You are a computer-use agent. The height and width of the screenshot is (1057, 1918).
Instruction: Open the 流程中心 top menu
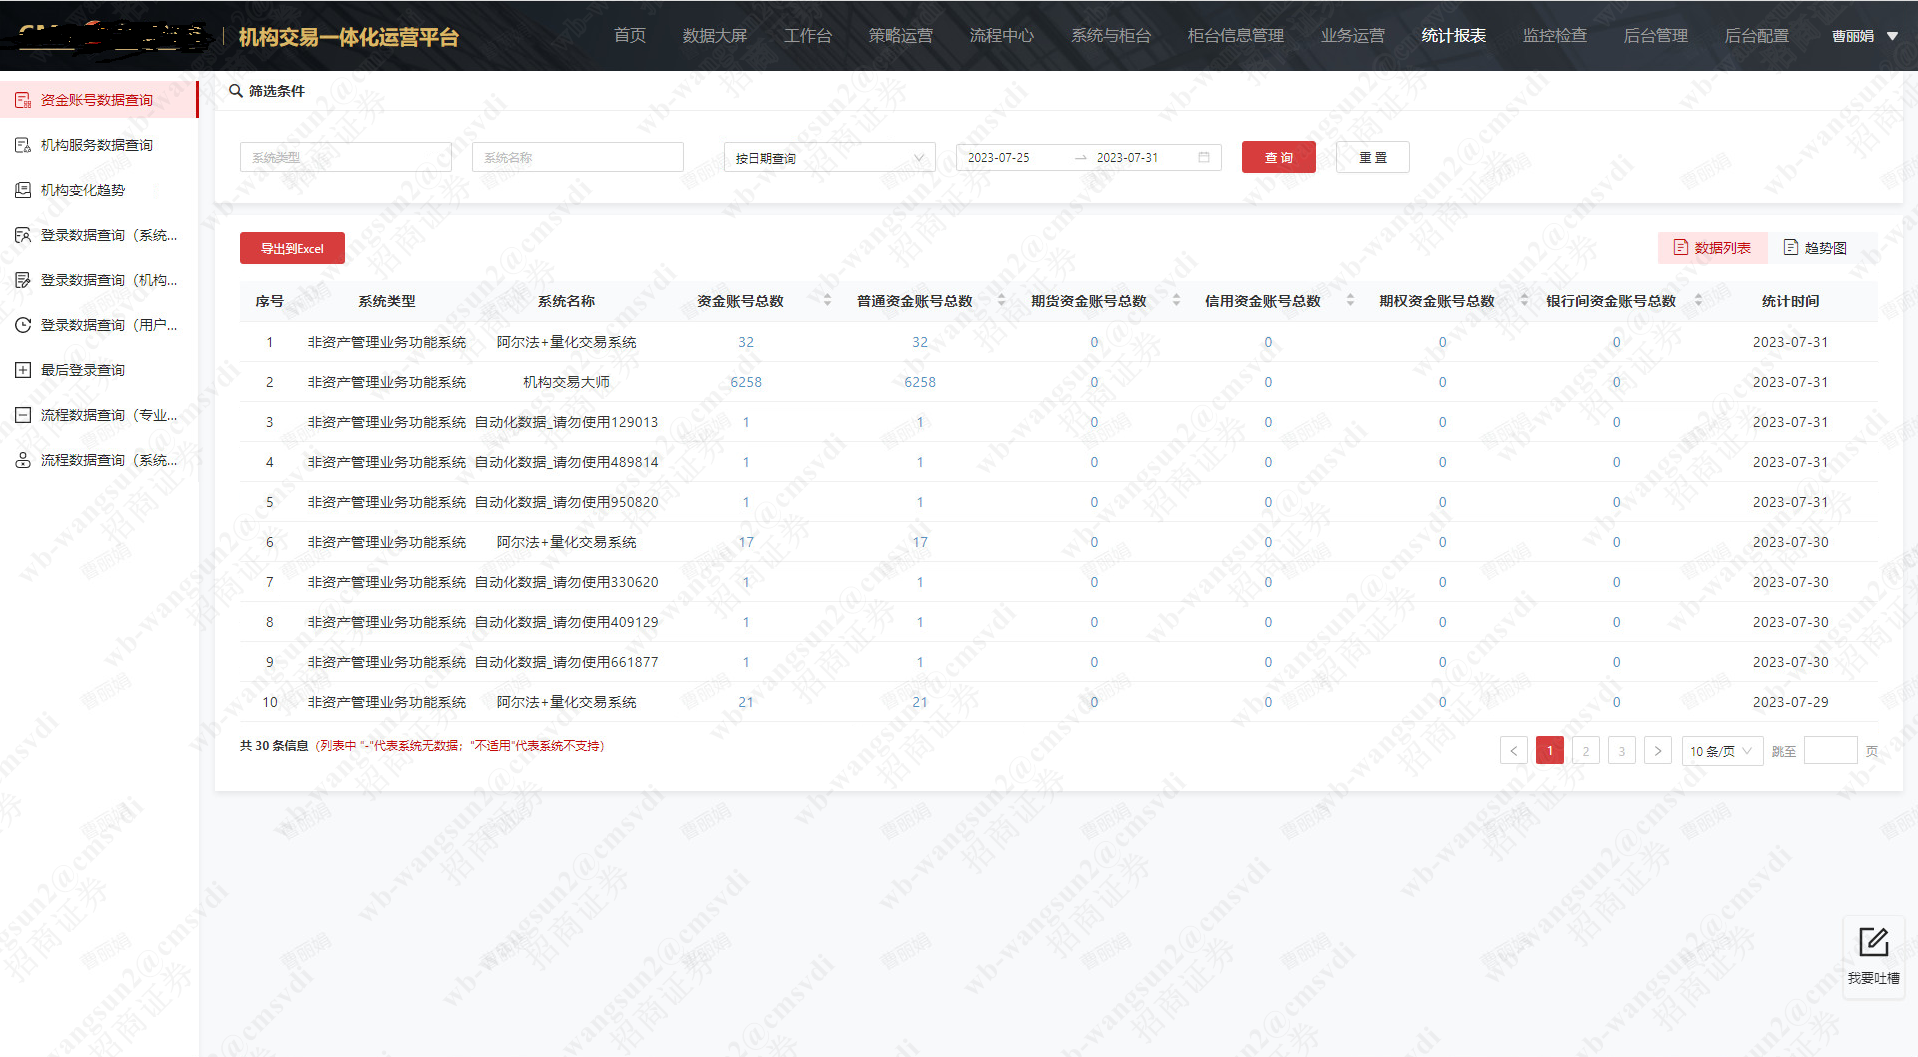(1002, 36)
